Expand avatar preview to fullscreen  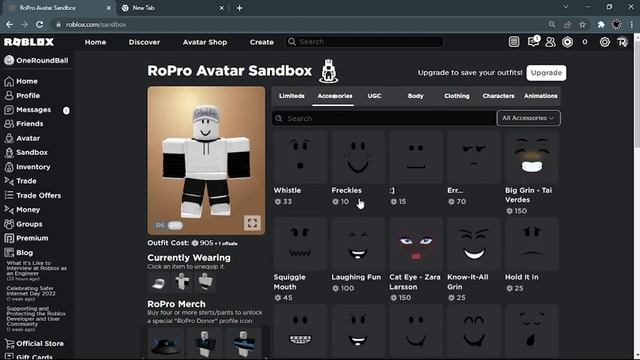(252, 222)
